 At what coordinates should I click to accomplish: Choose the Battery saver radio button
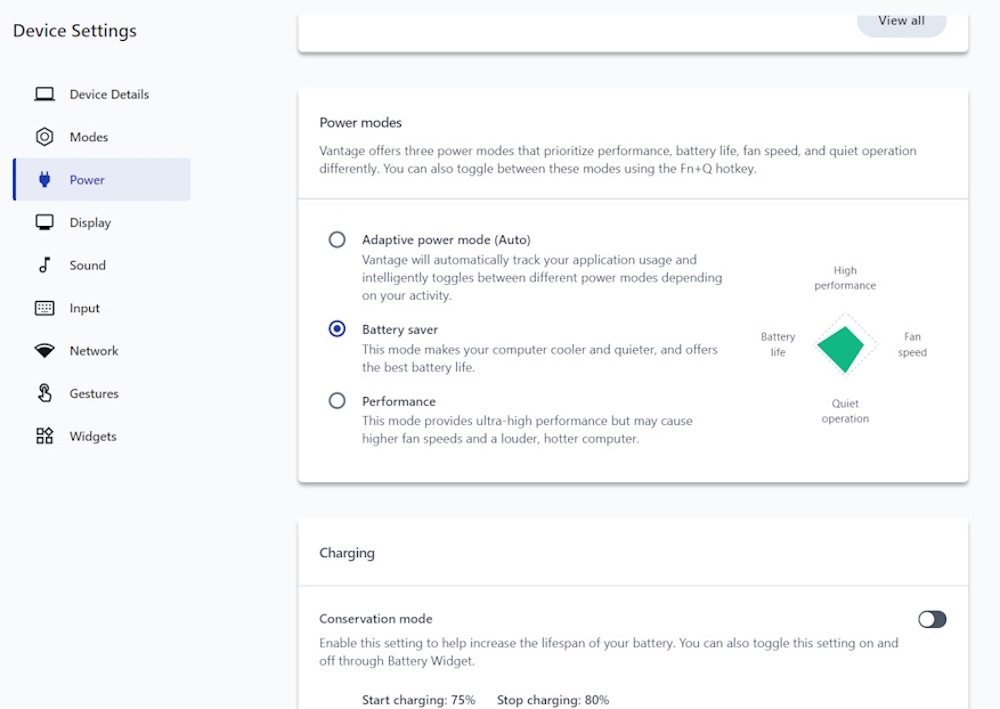pyautogui.click(x=337, y=329)
